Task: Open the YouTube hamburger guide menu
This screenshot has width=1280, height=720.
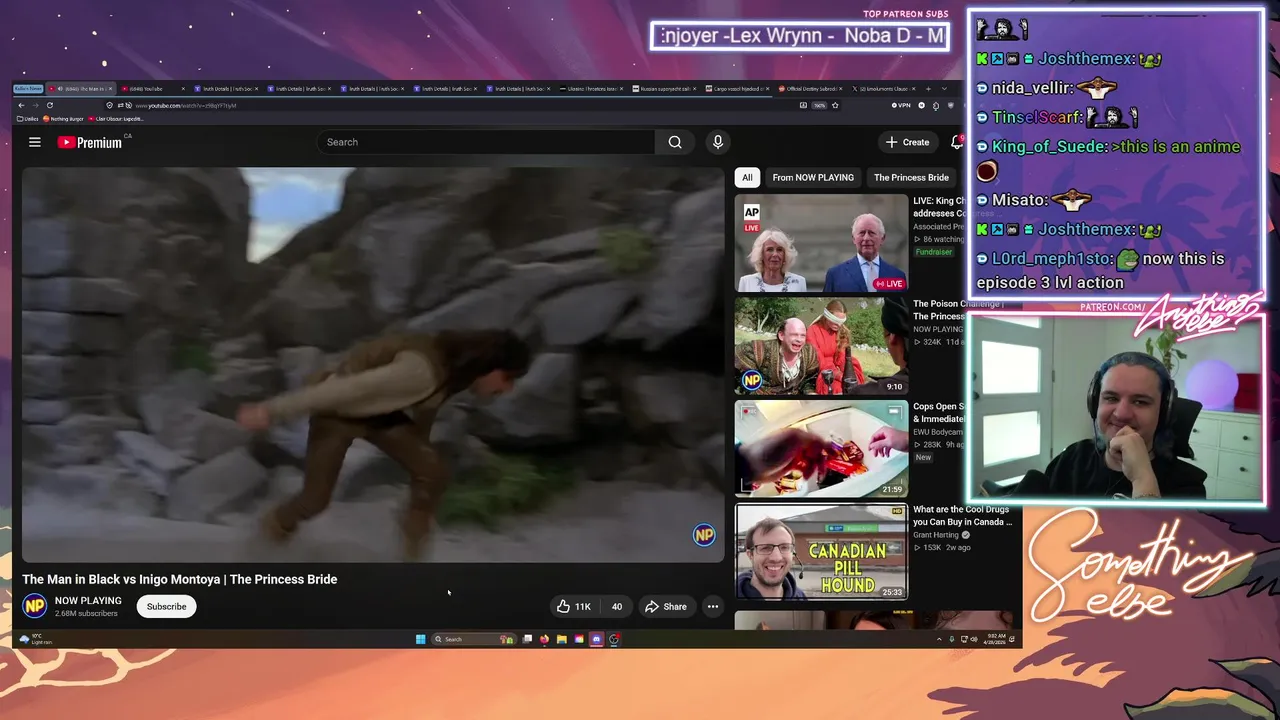Action: (x=34, y=142)
